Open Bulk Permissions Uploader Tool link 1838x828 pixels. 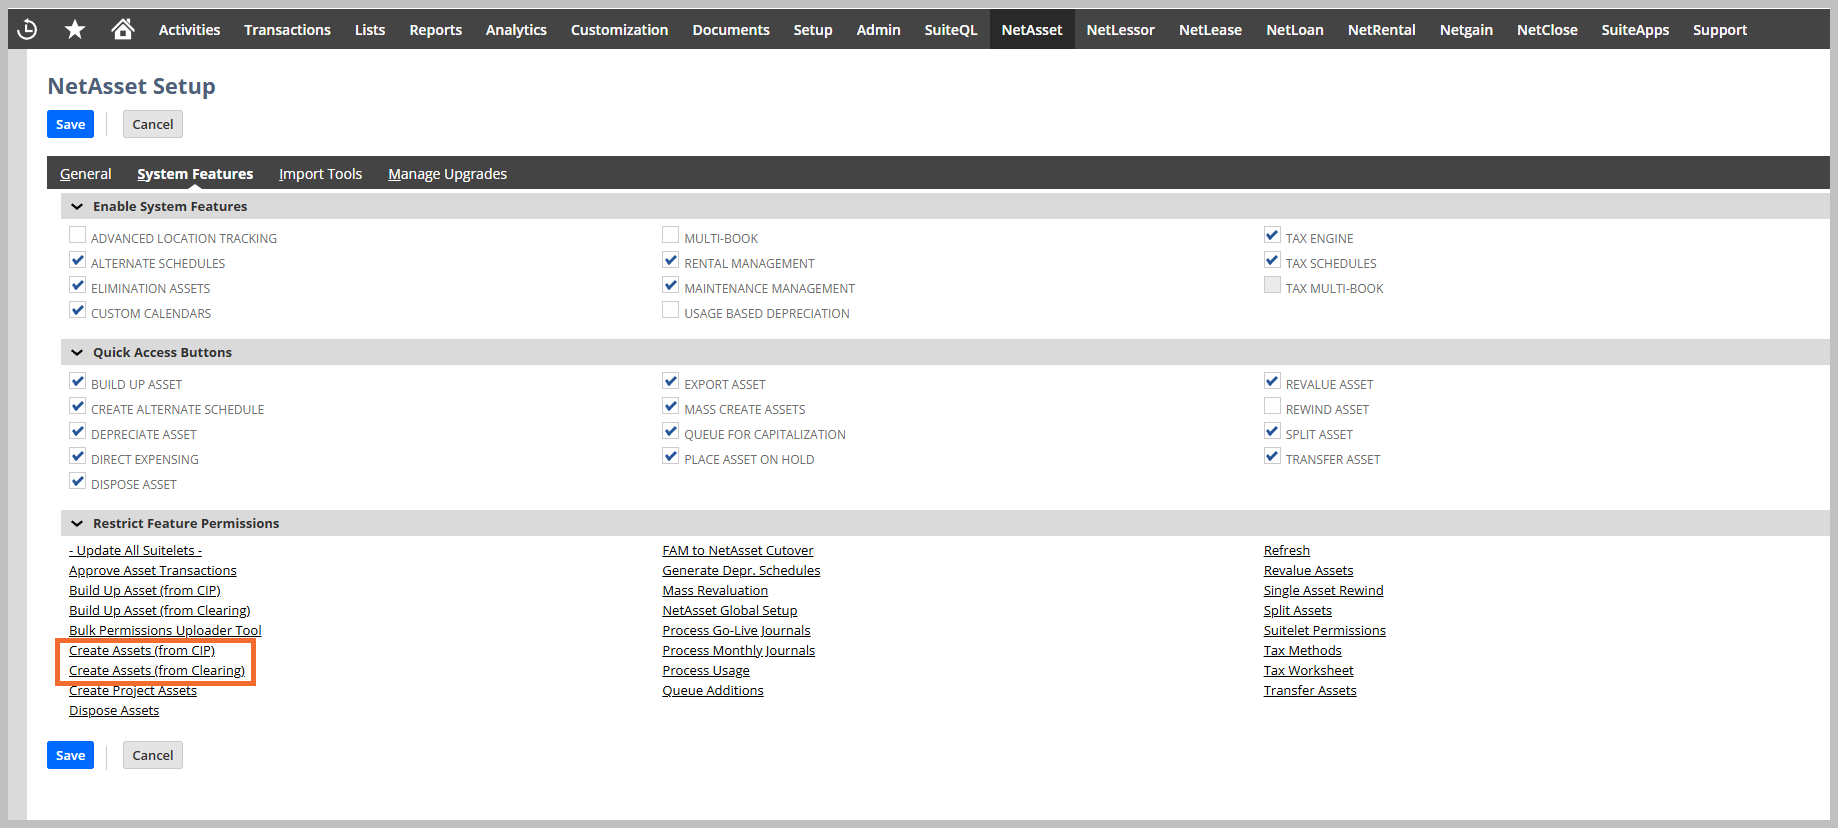(165, 630)
